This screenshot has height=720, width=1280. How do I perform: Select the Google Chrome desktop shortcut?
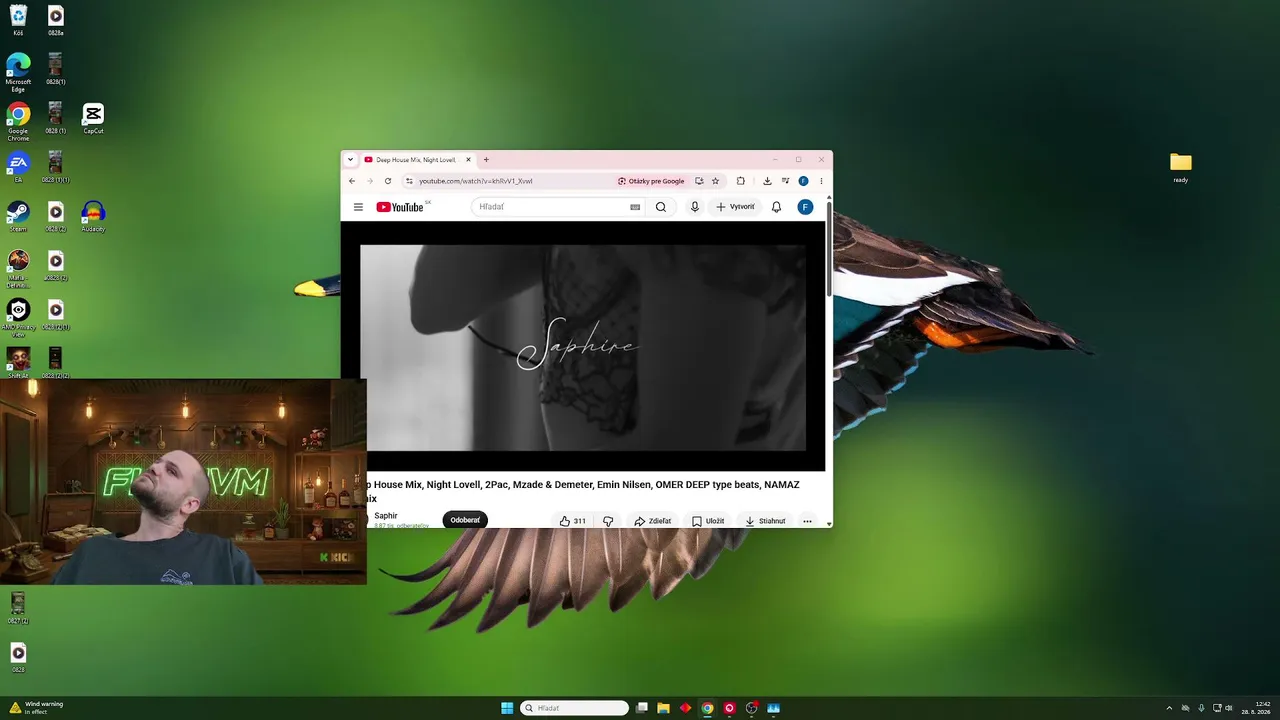[x=18, y=121]
